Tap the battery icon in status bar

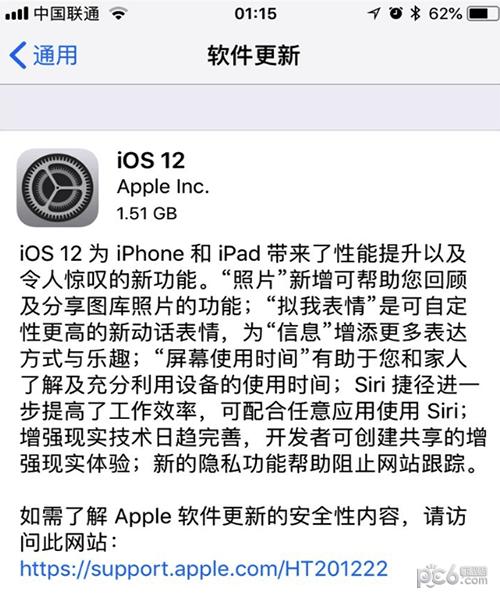point(483,14)
